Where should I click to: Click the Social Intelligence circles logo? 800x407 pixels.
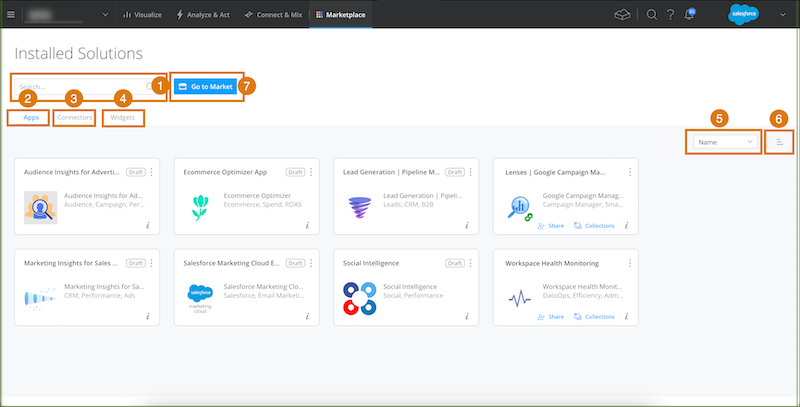tap(360, 298)
